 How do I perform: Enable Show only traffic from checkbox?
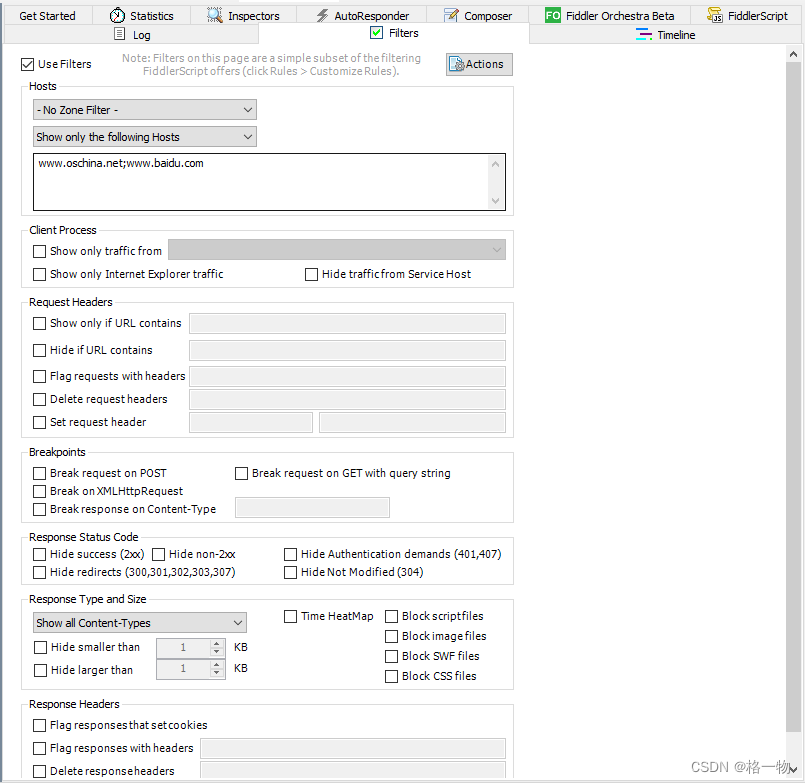(x=39, y=251)
